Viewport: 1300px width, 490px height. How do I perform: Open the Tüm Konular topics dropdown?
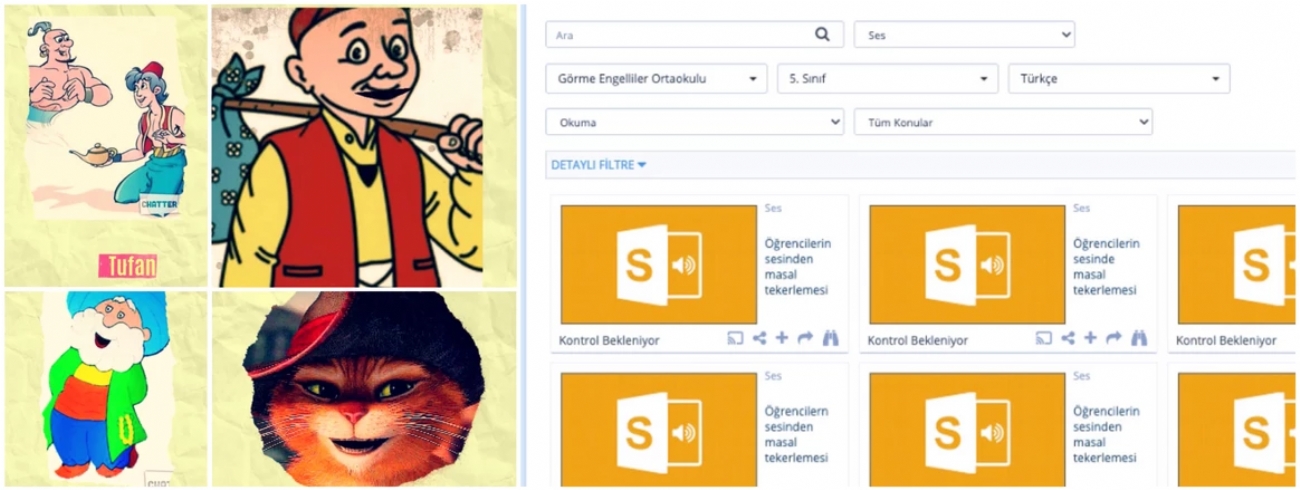tap(1003, 122)
